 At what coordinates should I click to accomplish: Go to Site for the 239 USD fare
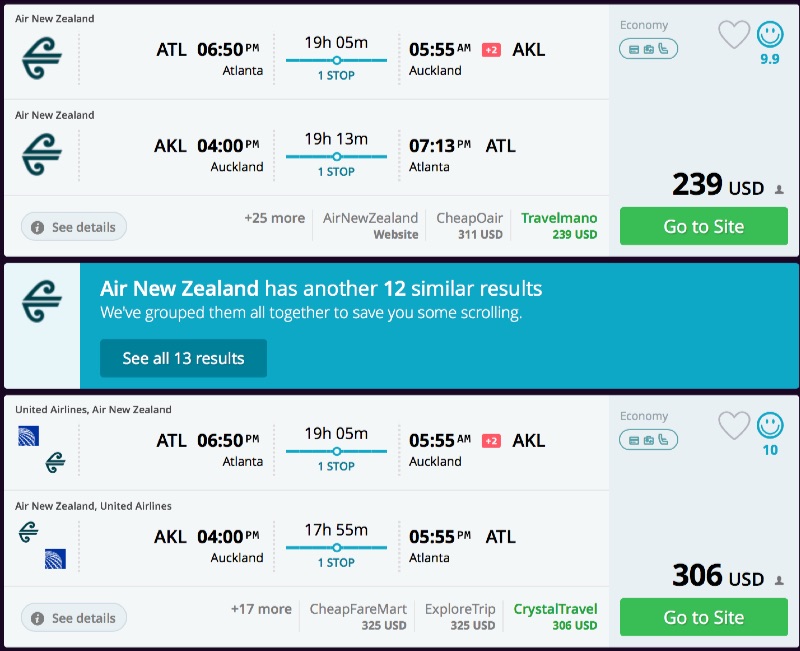pyautogui.click(x=703, y=226)
